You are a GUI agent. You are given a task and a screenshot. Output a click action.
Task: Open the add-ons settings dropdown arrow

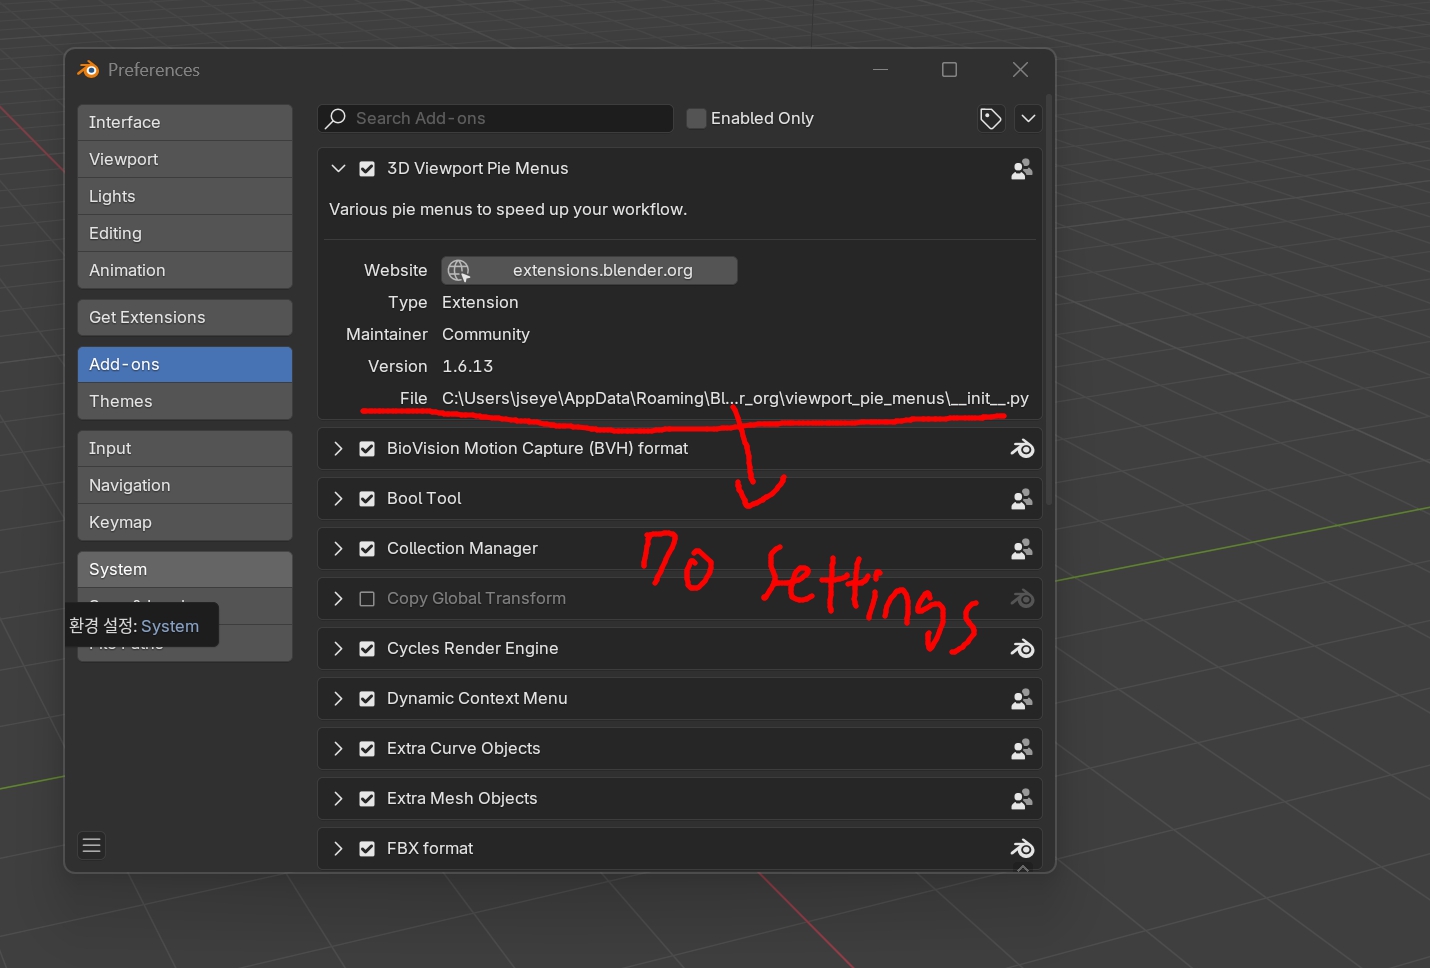(1028, 119)
